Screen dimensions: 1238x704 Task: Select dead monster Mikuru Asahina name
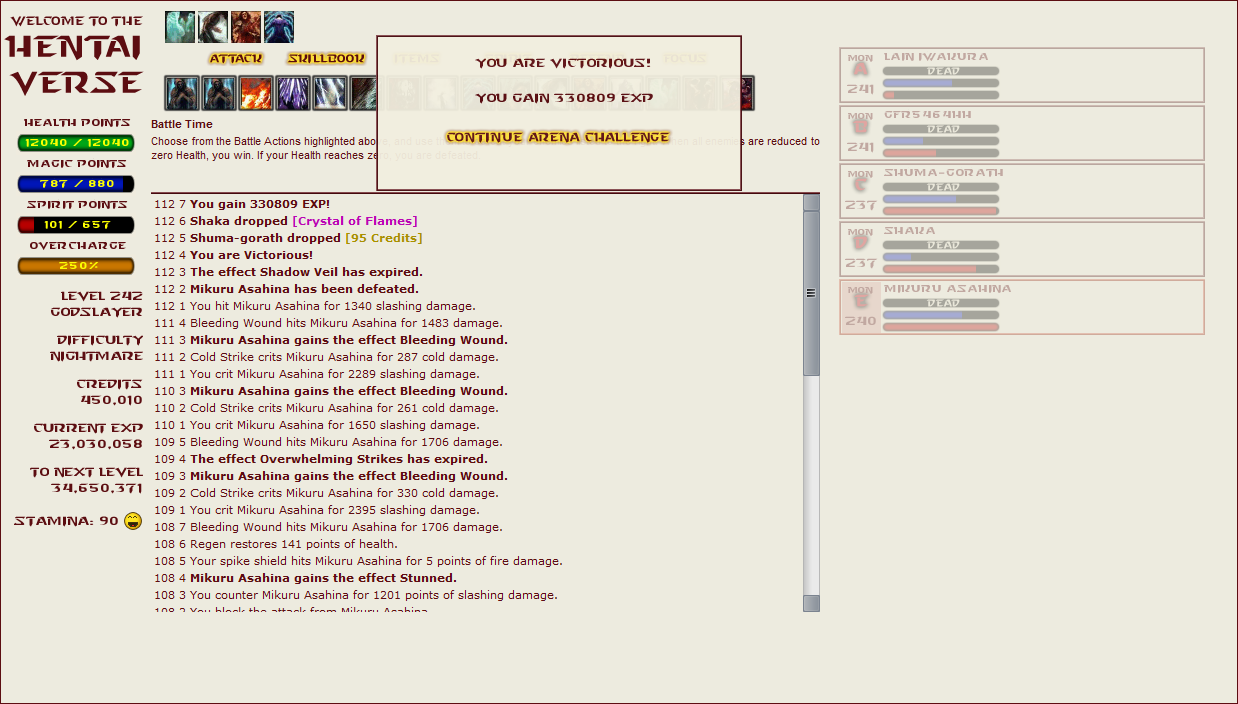947,289
